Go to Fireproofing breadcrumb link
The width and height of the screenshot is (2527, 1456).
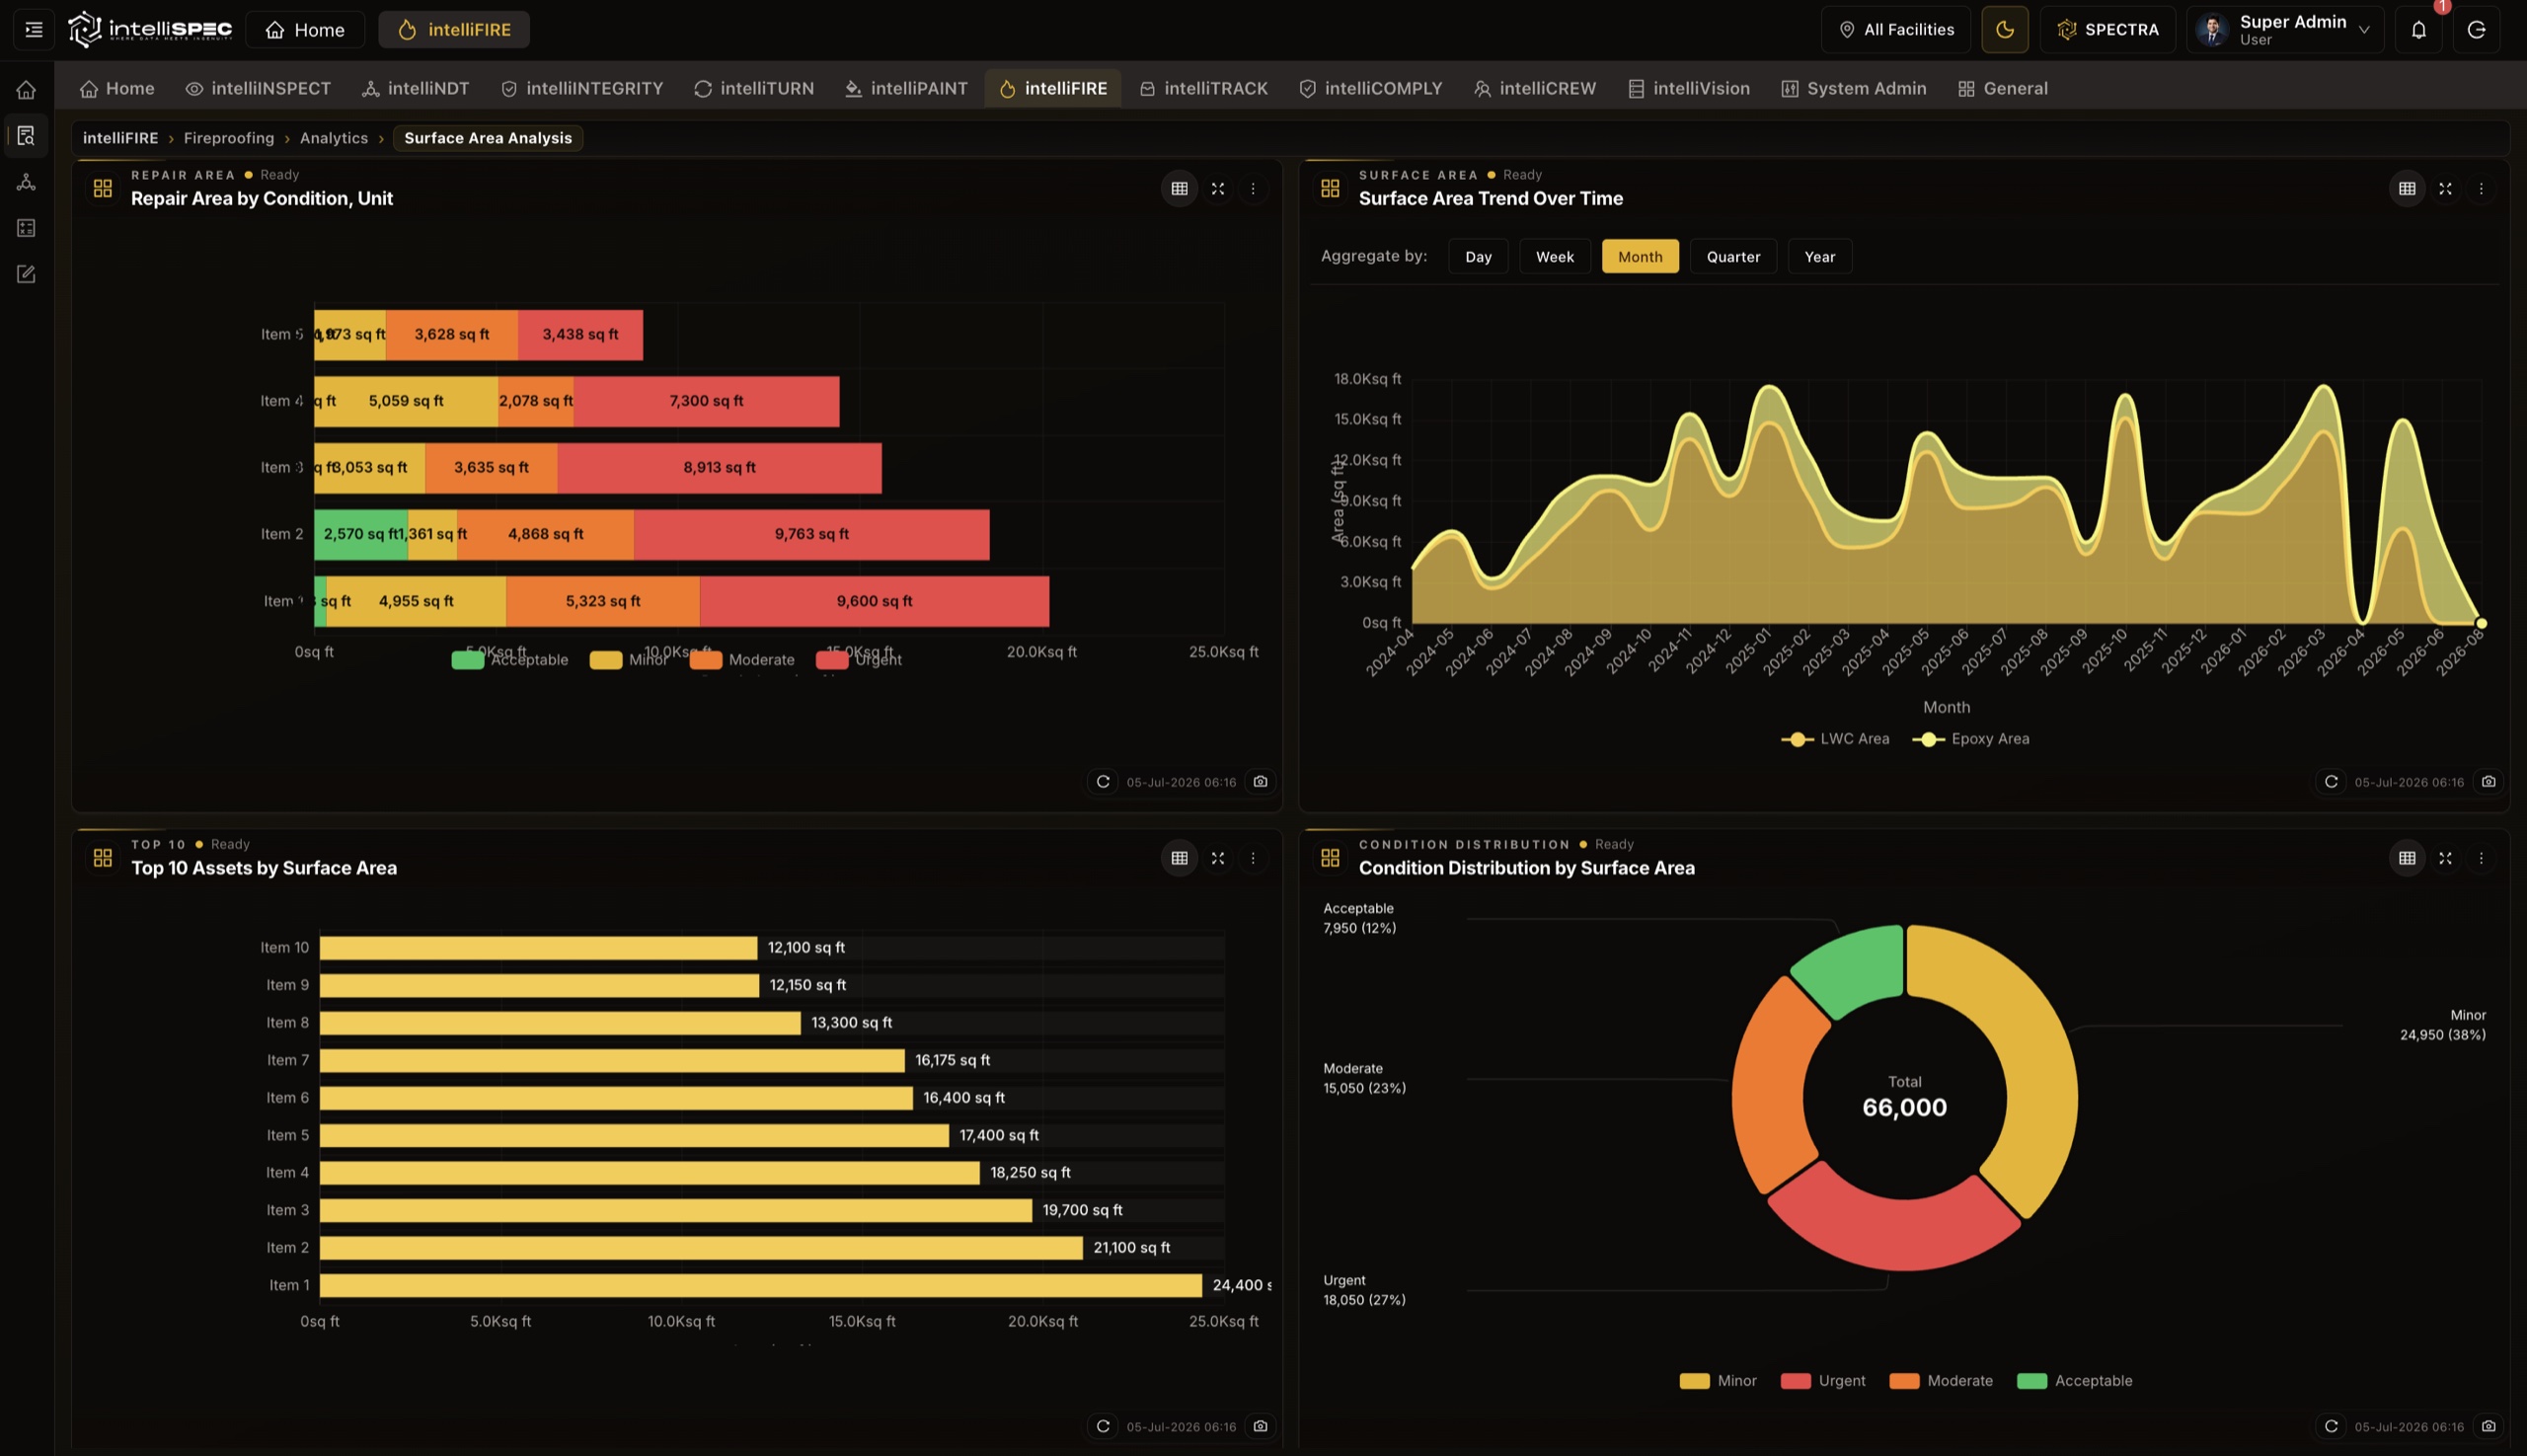(x=228, y=138)
